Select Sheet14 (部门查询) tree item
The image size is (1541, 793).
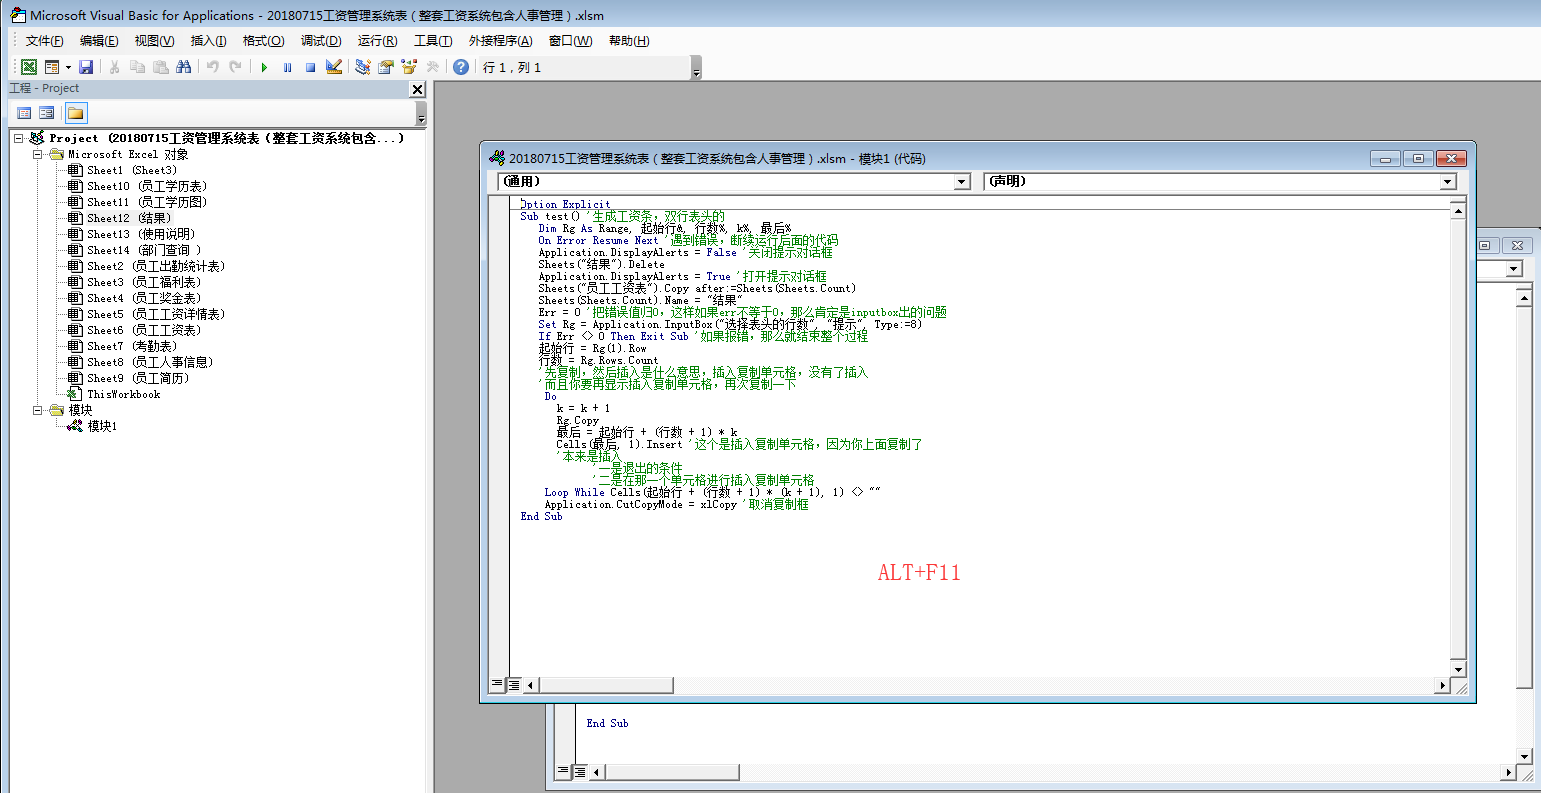144,250
